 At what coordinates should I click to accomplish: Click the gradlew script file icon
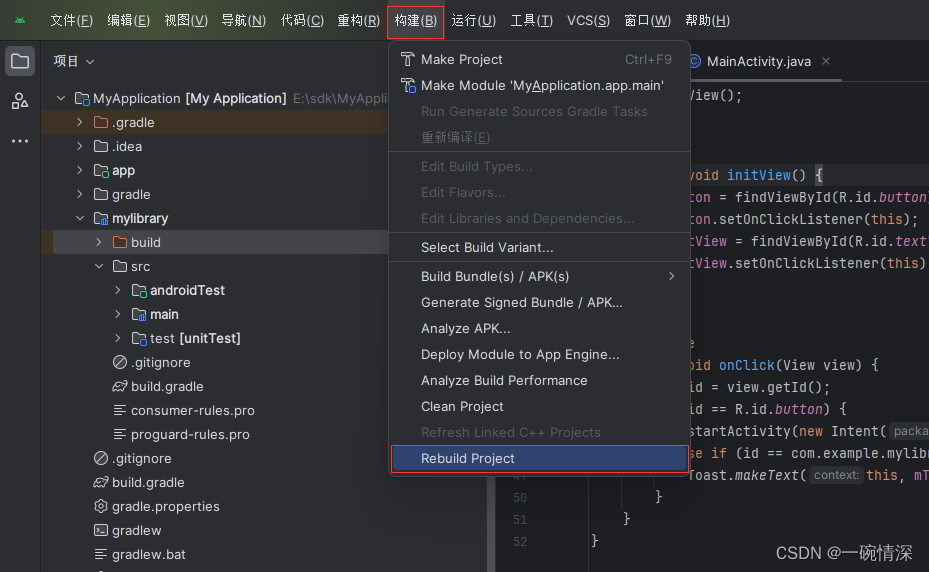click(x=101, y=531)
